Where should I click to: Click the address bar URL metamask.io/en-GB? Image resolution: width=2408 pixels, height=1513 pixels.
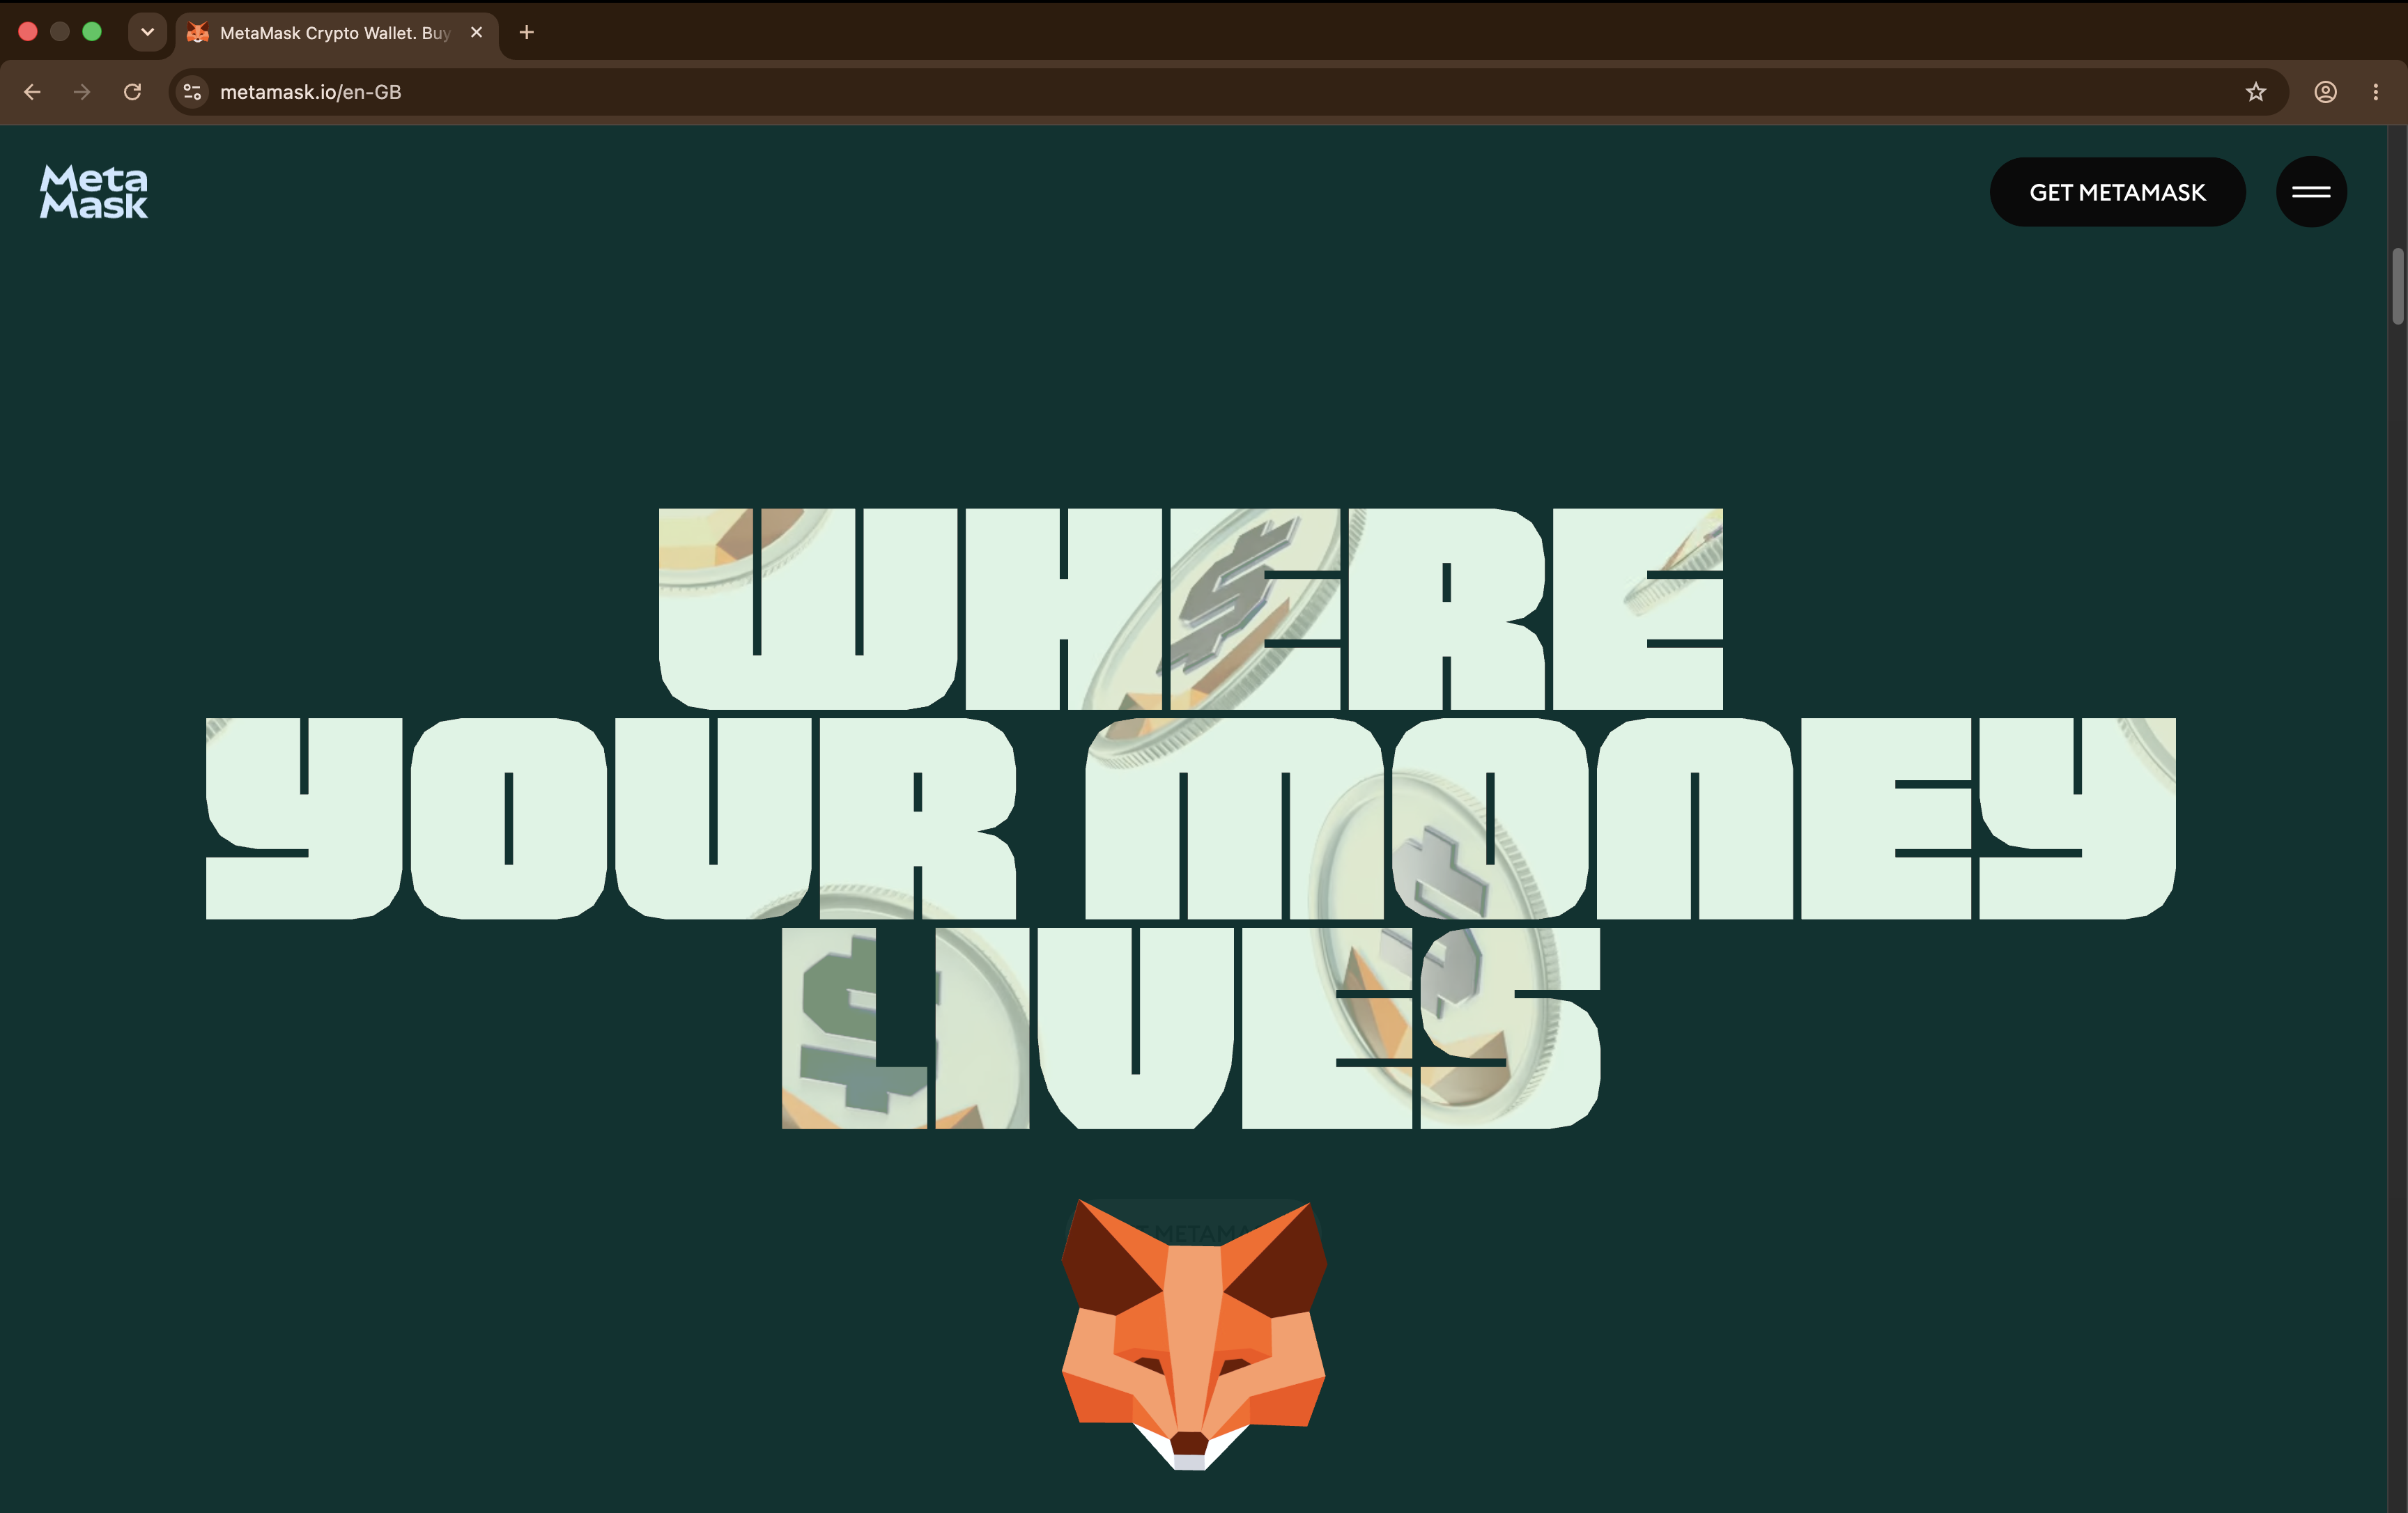[311, 92]
